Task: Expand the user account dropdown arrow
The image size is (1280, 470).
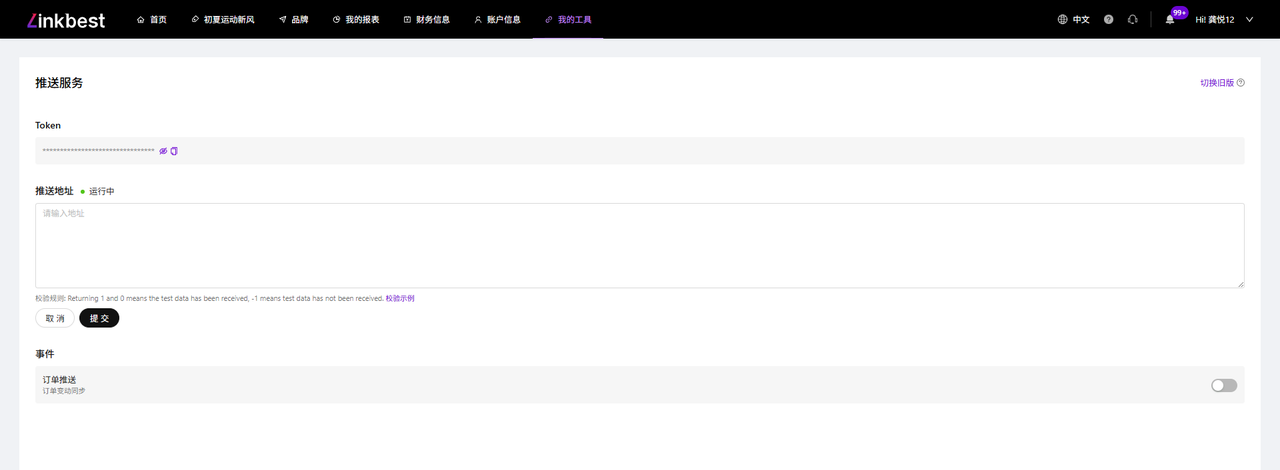Action: [x=1249, y=19]
